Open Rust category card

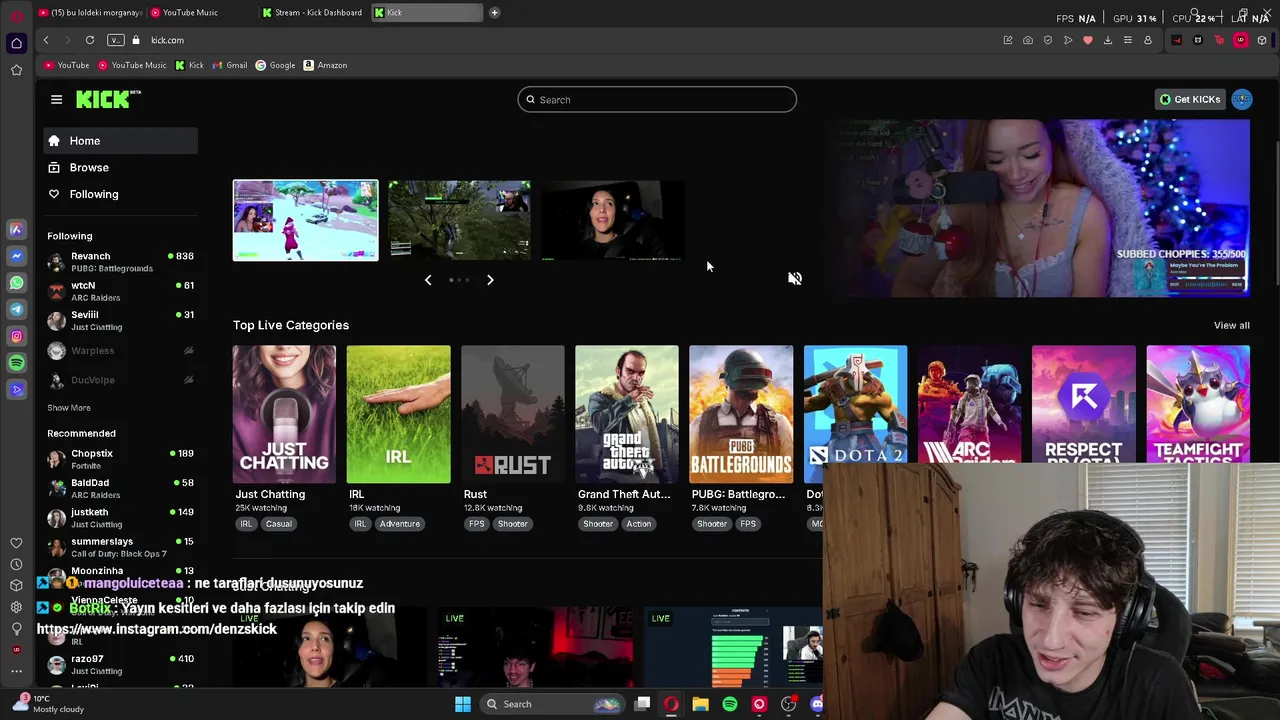[513, 414]
